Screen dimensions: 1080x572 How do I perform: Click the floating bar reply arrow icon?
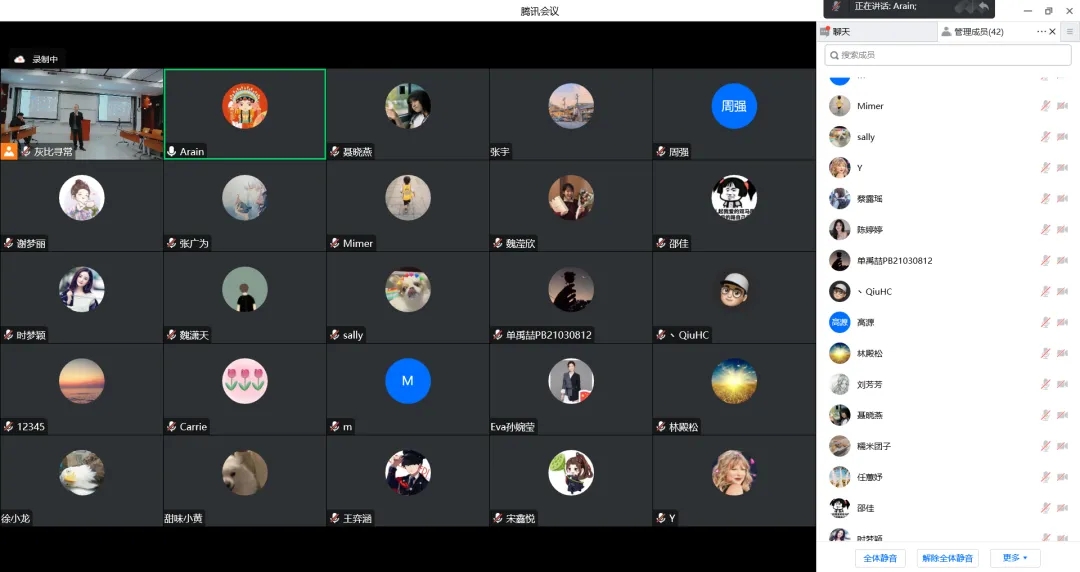point(983,7)
